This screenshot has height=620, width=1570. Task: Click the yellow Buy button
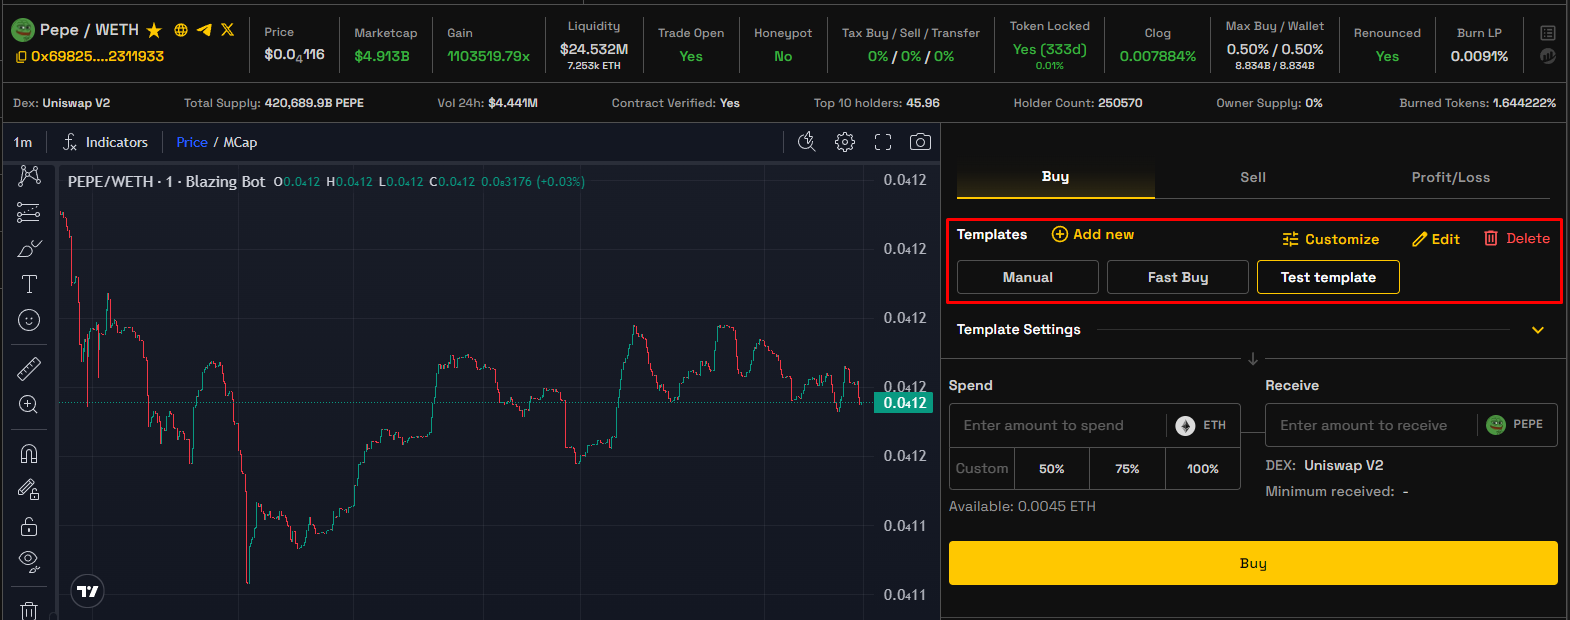1253,563
